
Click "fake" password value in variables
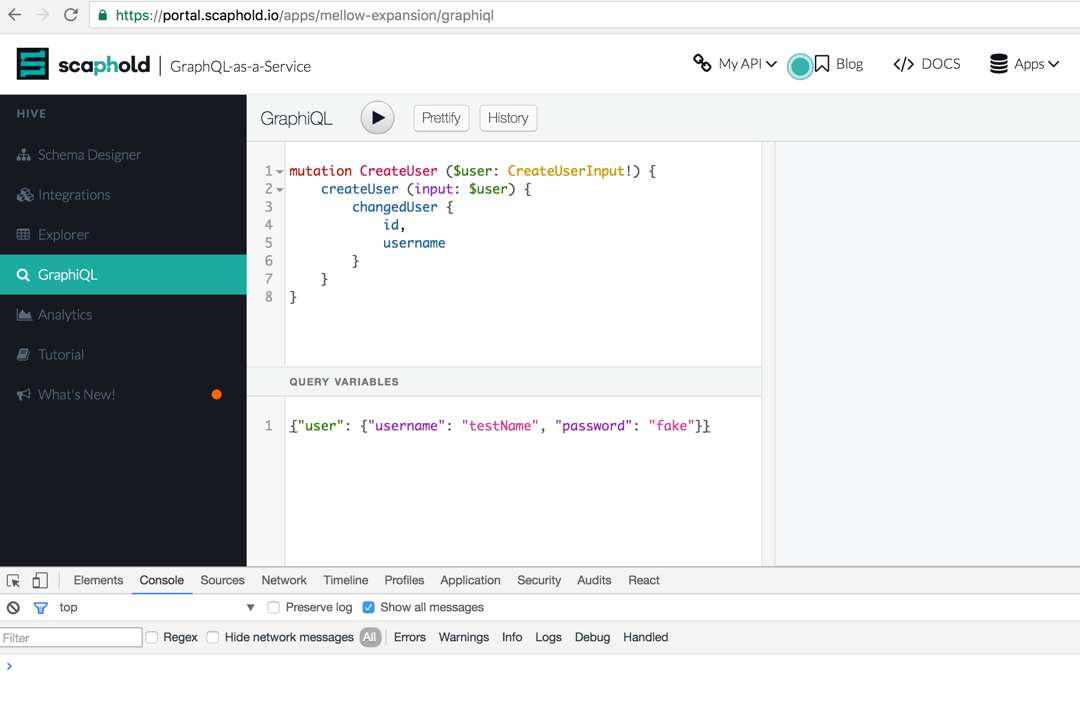[672, 426]
